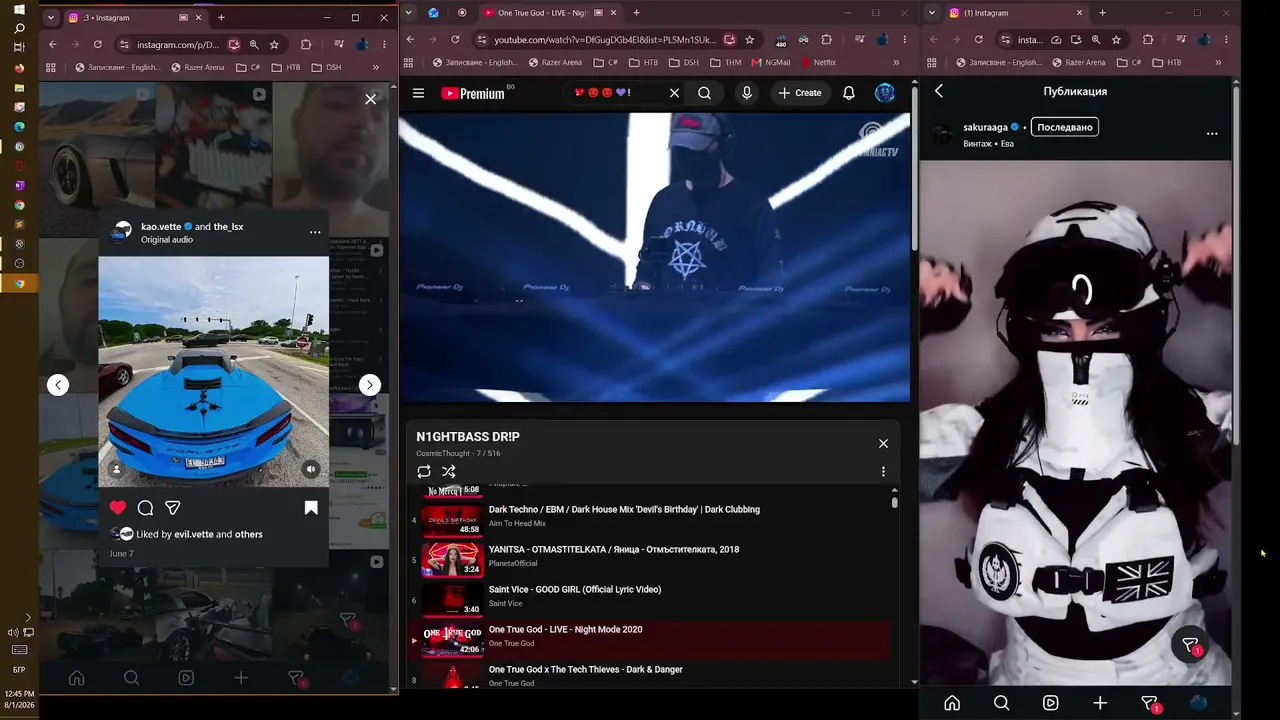
Task: Select the Saint Vice GOOD GIRL thumbnail
Action: (x=452, y=599)
